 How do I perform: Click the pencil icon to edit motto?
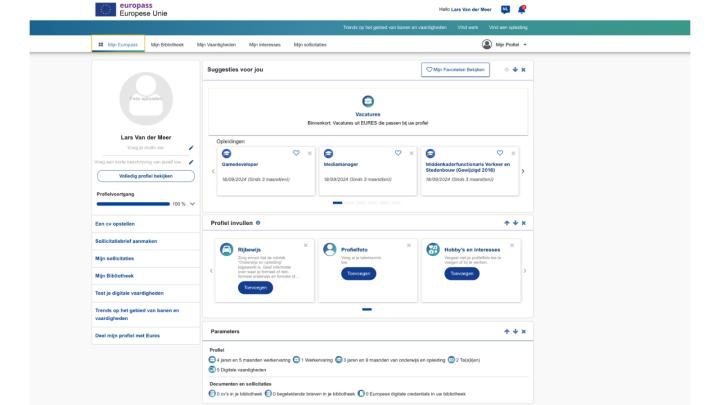click(191, 148)
